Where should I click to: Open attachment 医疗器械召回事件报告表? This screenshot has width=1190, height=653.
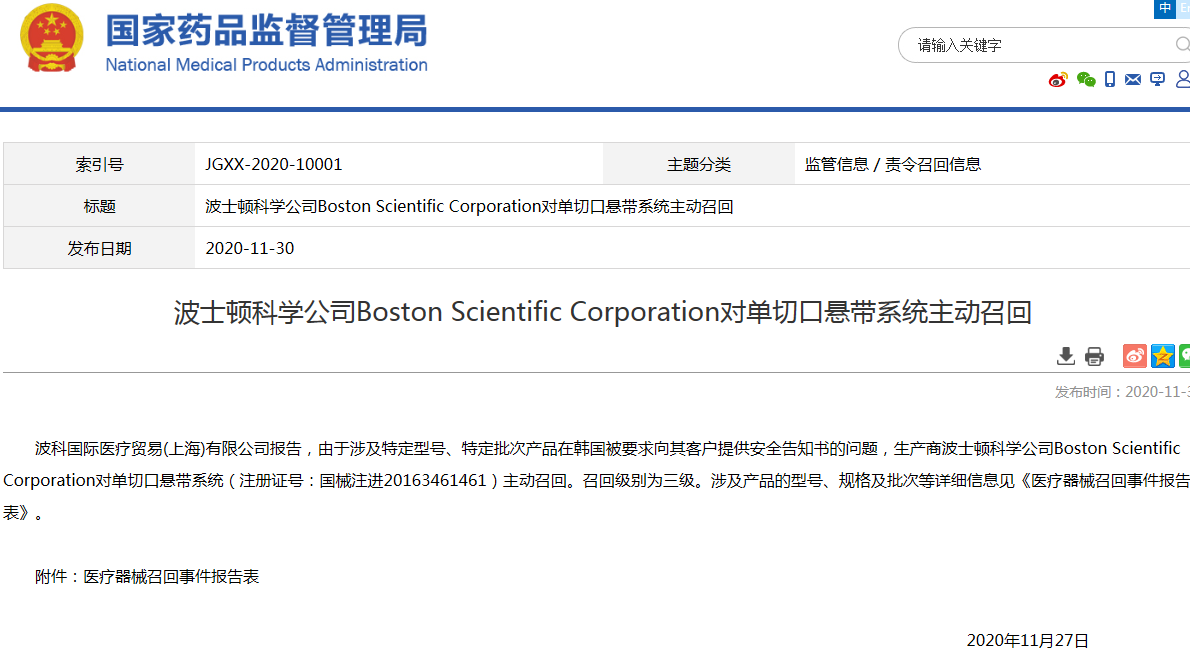pyautogui.click(x=171, y=577)
